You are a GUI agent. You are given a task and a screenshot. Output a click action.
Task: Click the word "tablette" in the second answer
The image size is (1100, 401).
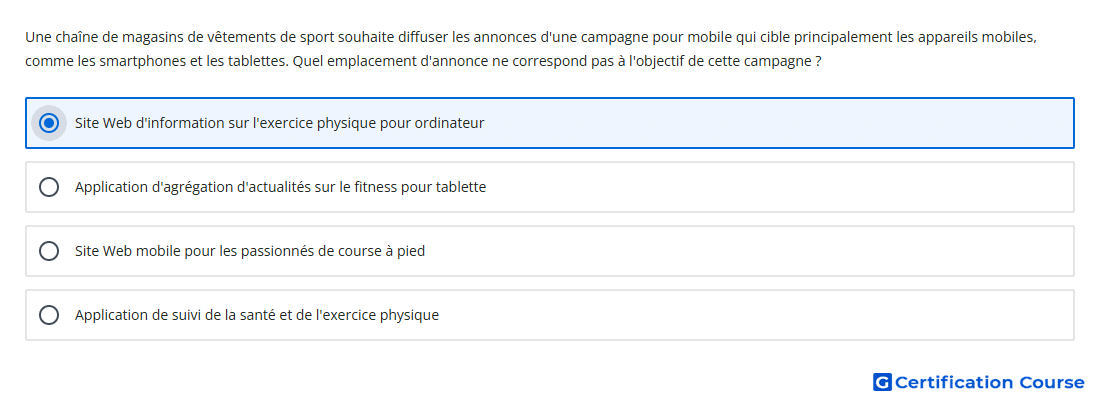coord(461,187)
